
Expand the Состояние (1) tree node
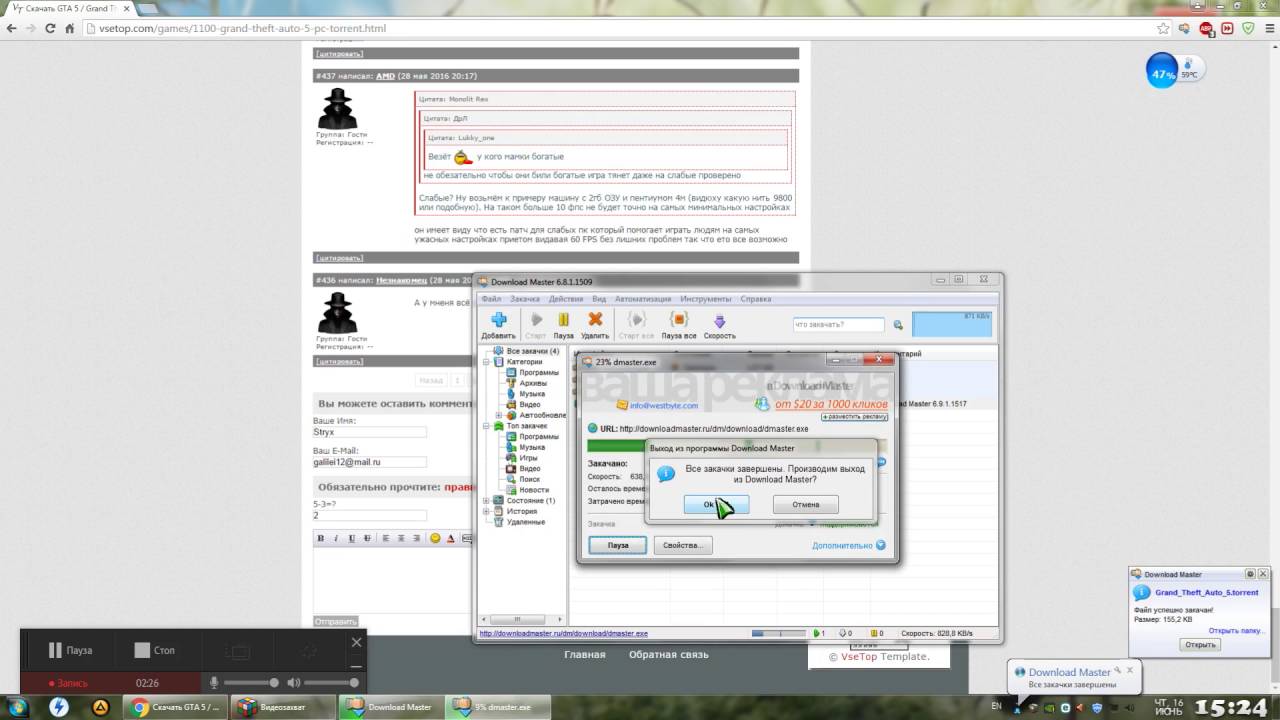pyautogui.click(x=486, y=500)
